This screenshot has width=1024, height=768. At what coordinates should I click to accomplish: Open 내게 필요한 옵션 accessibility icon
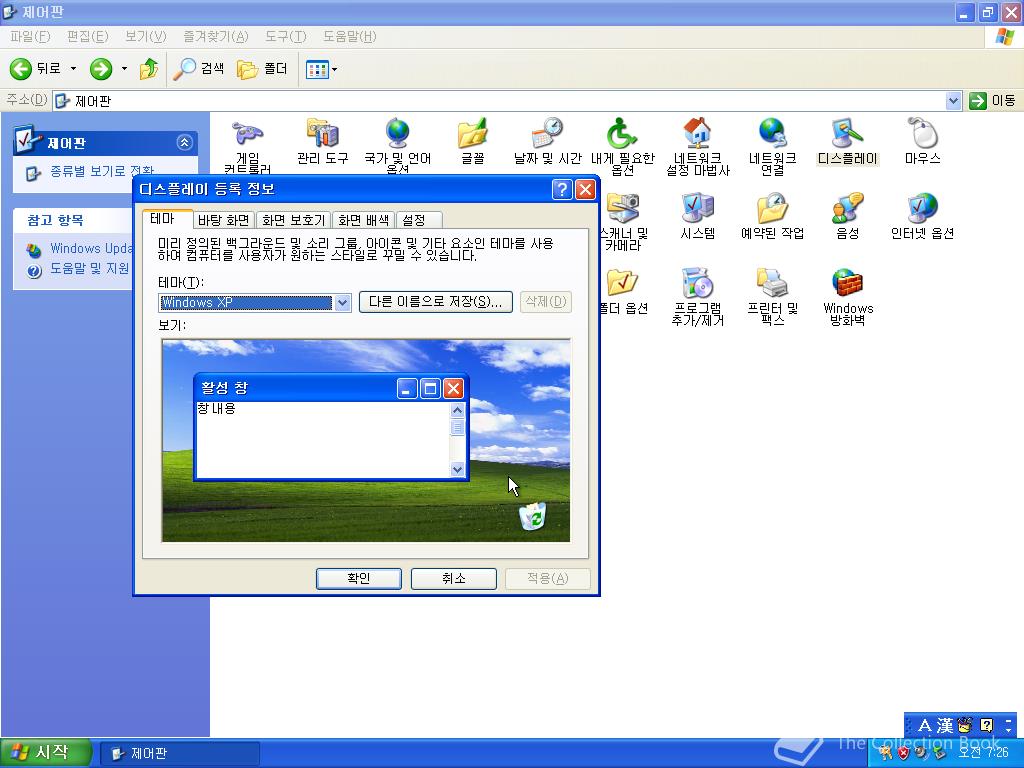(622, 146)
